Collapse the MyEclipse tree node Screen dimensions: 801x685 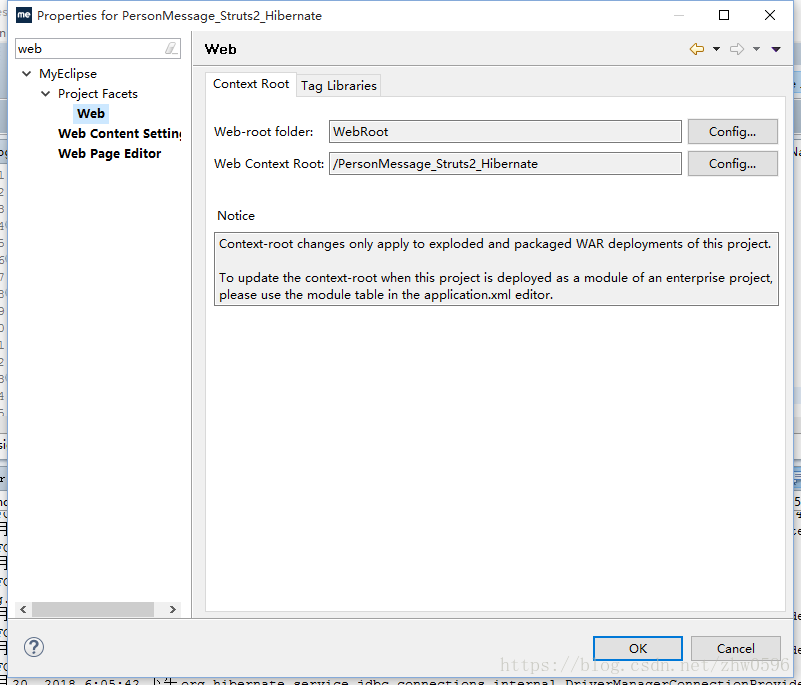pos(27,74)
